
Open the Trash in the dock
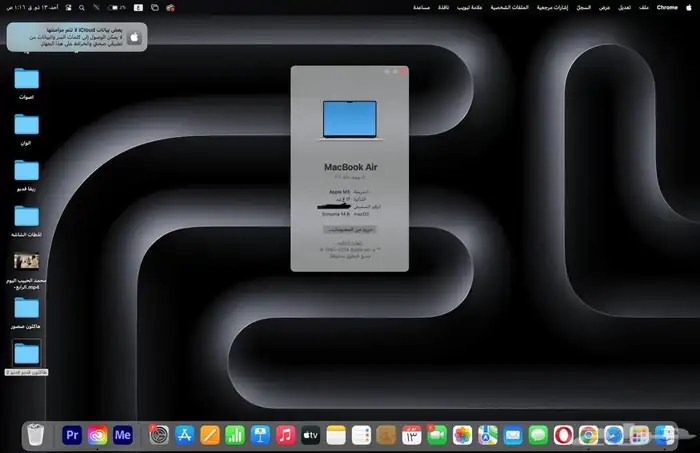click(x=36, y=435)
